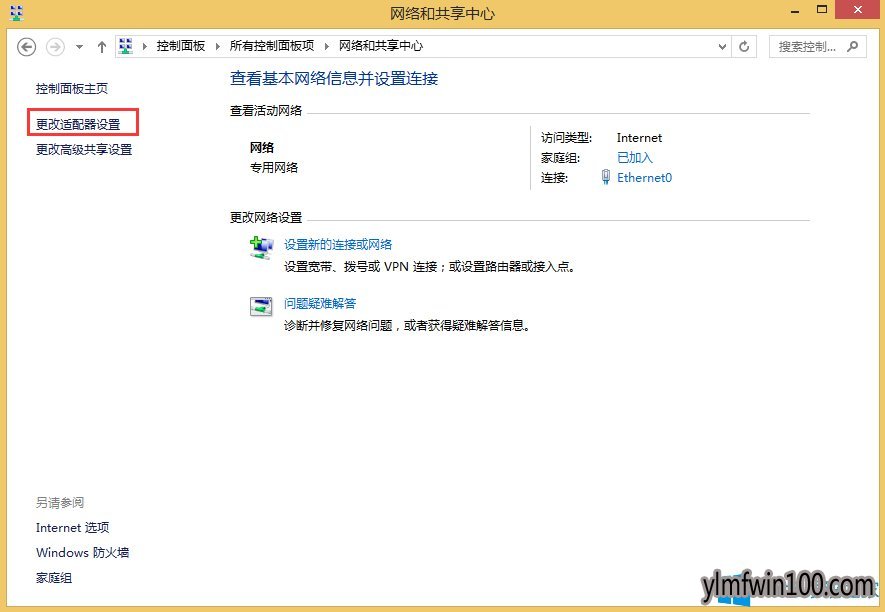
Task: Click the 已加入 homegroup link
Action: 635,158
